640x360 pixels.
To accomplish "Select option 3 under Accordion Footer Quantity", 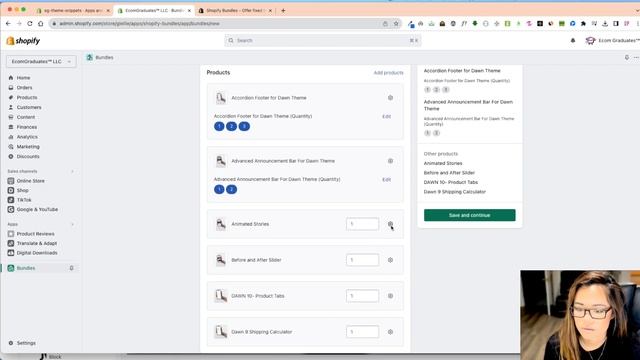I will click(244, 126).
